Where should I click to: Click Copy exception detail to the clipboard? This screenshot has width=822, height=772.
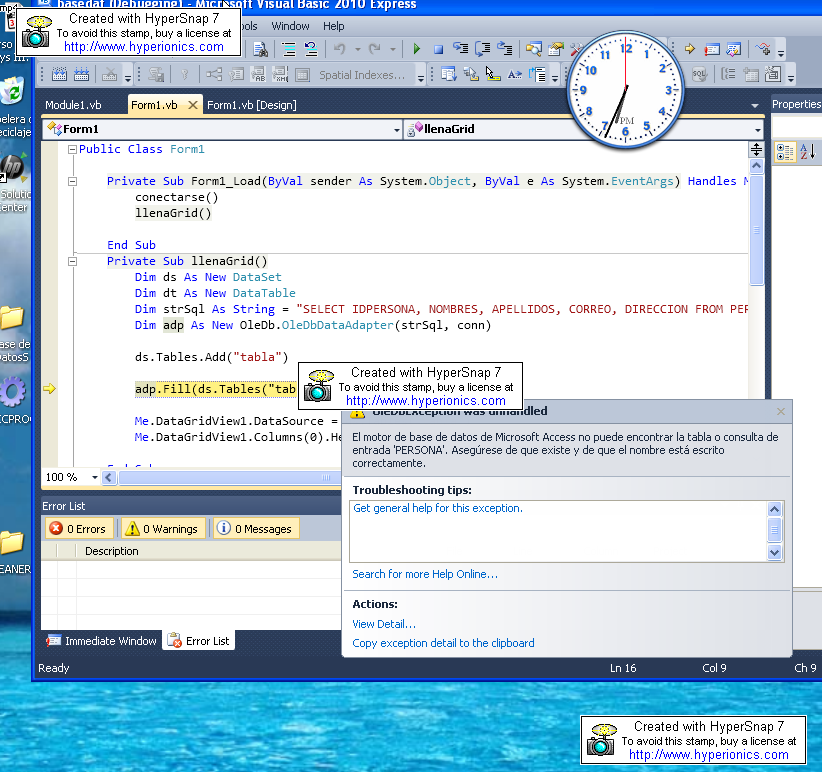[444, 643]
